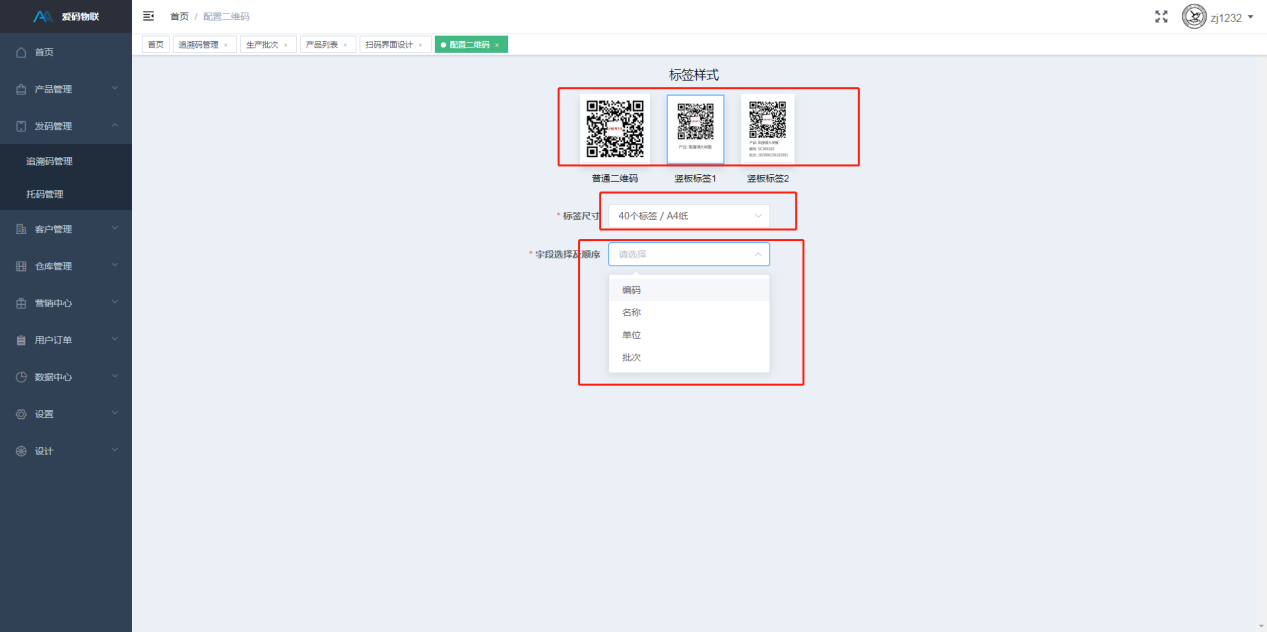The image size is (1267, 632).
Task: Close the 配置二维码 tab
Action: [497, 45]
